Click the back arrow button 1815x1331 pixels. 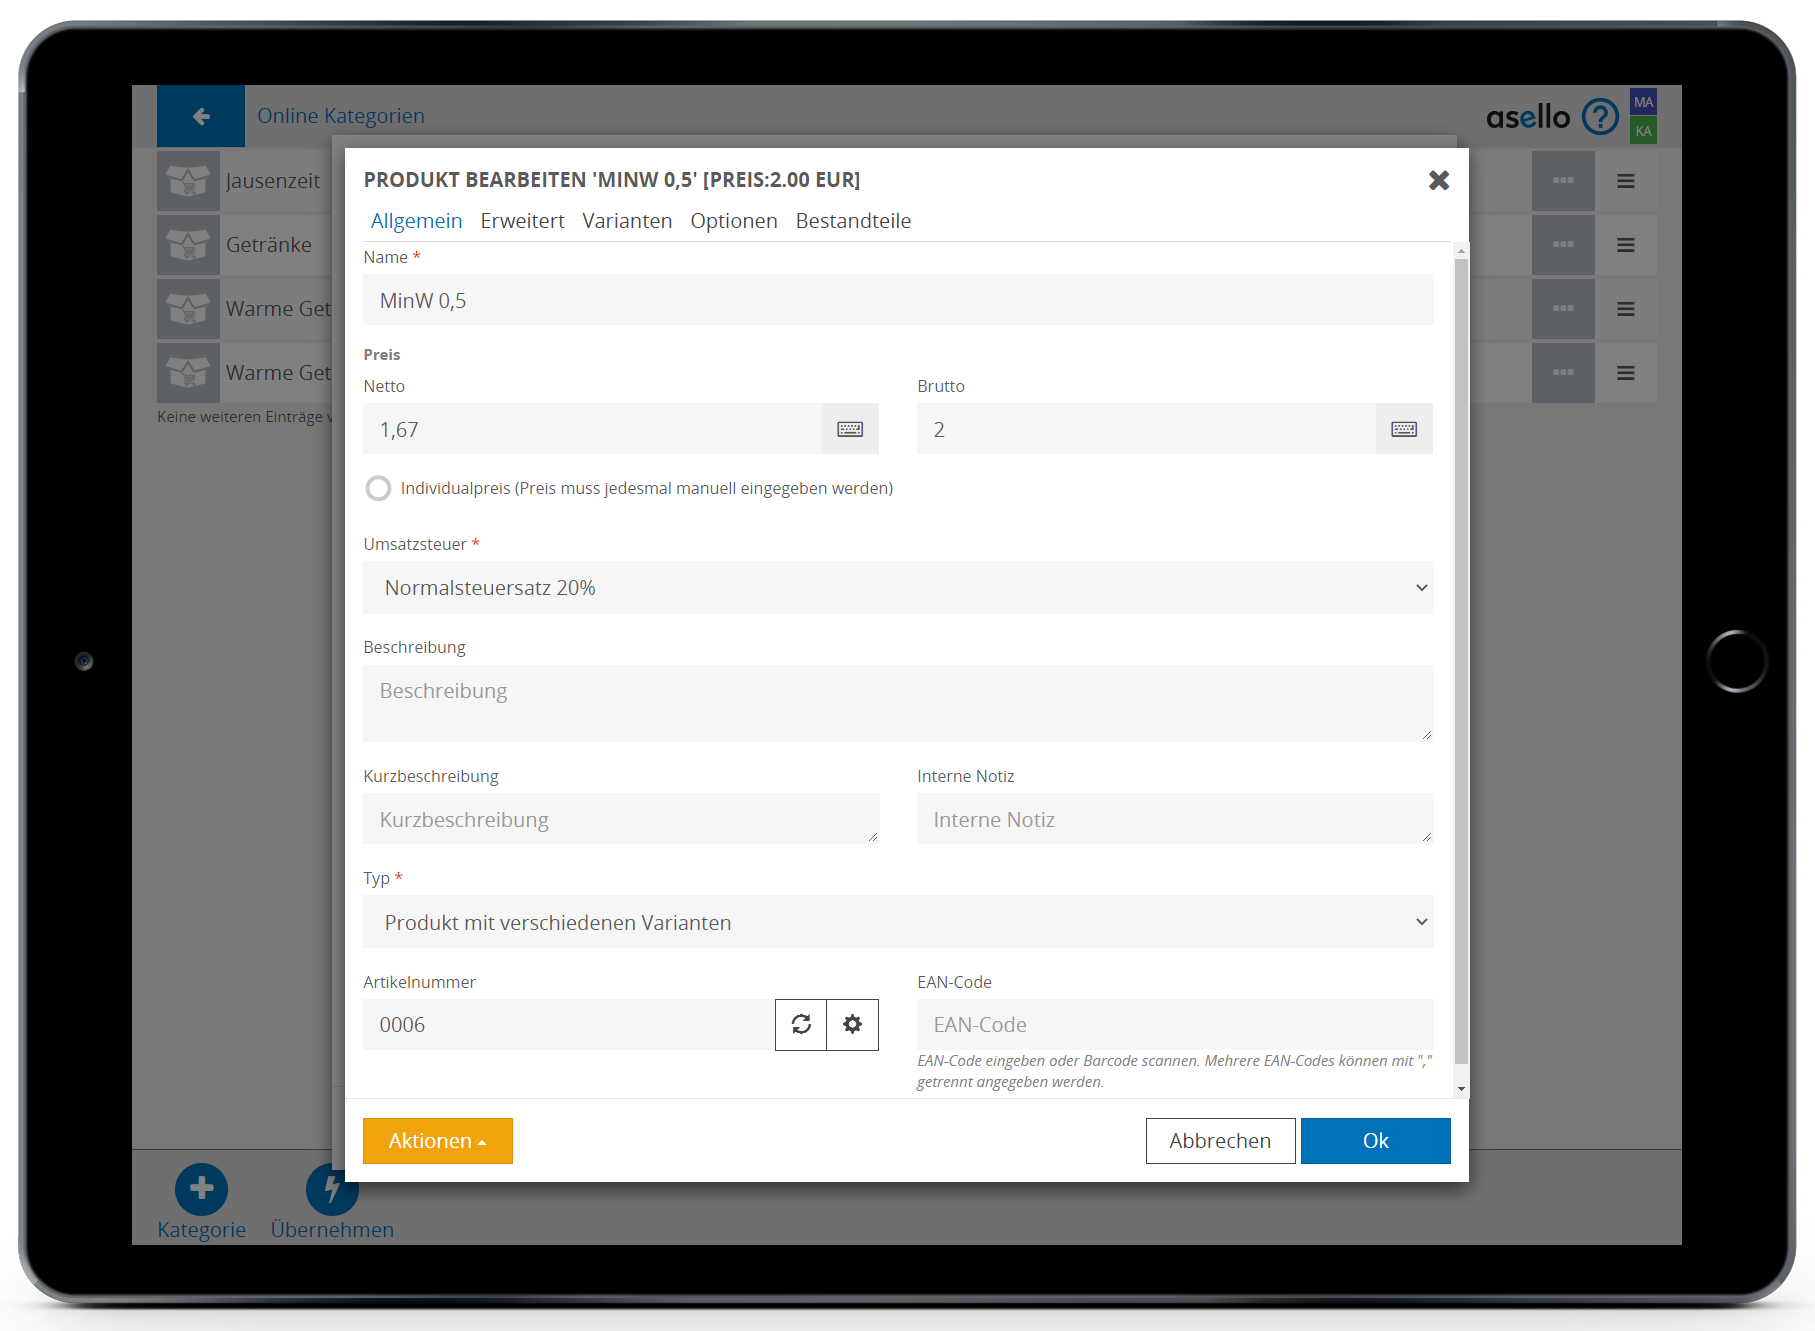[x=201, y=116]
